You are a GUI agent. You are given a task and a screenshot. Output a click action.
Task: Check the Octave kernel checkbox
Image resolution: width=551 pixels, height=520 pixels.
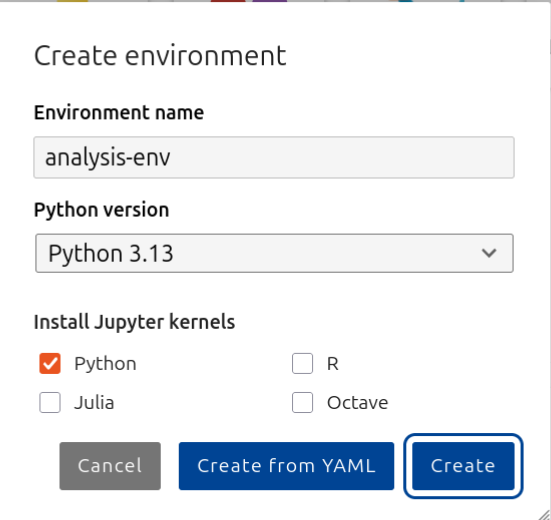(302, 402)
